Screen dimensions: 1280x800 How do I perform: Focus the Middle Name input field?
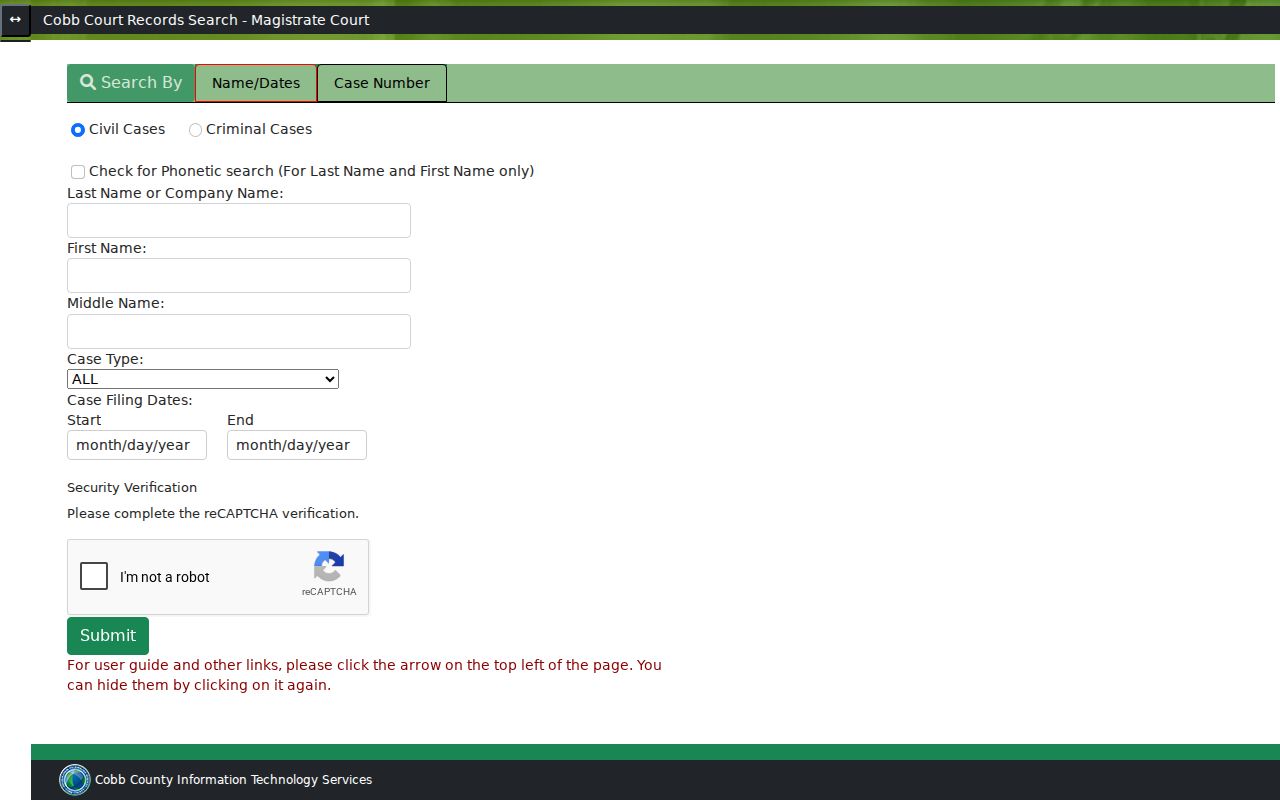click(239, 332)
